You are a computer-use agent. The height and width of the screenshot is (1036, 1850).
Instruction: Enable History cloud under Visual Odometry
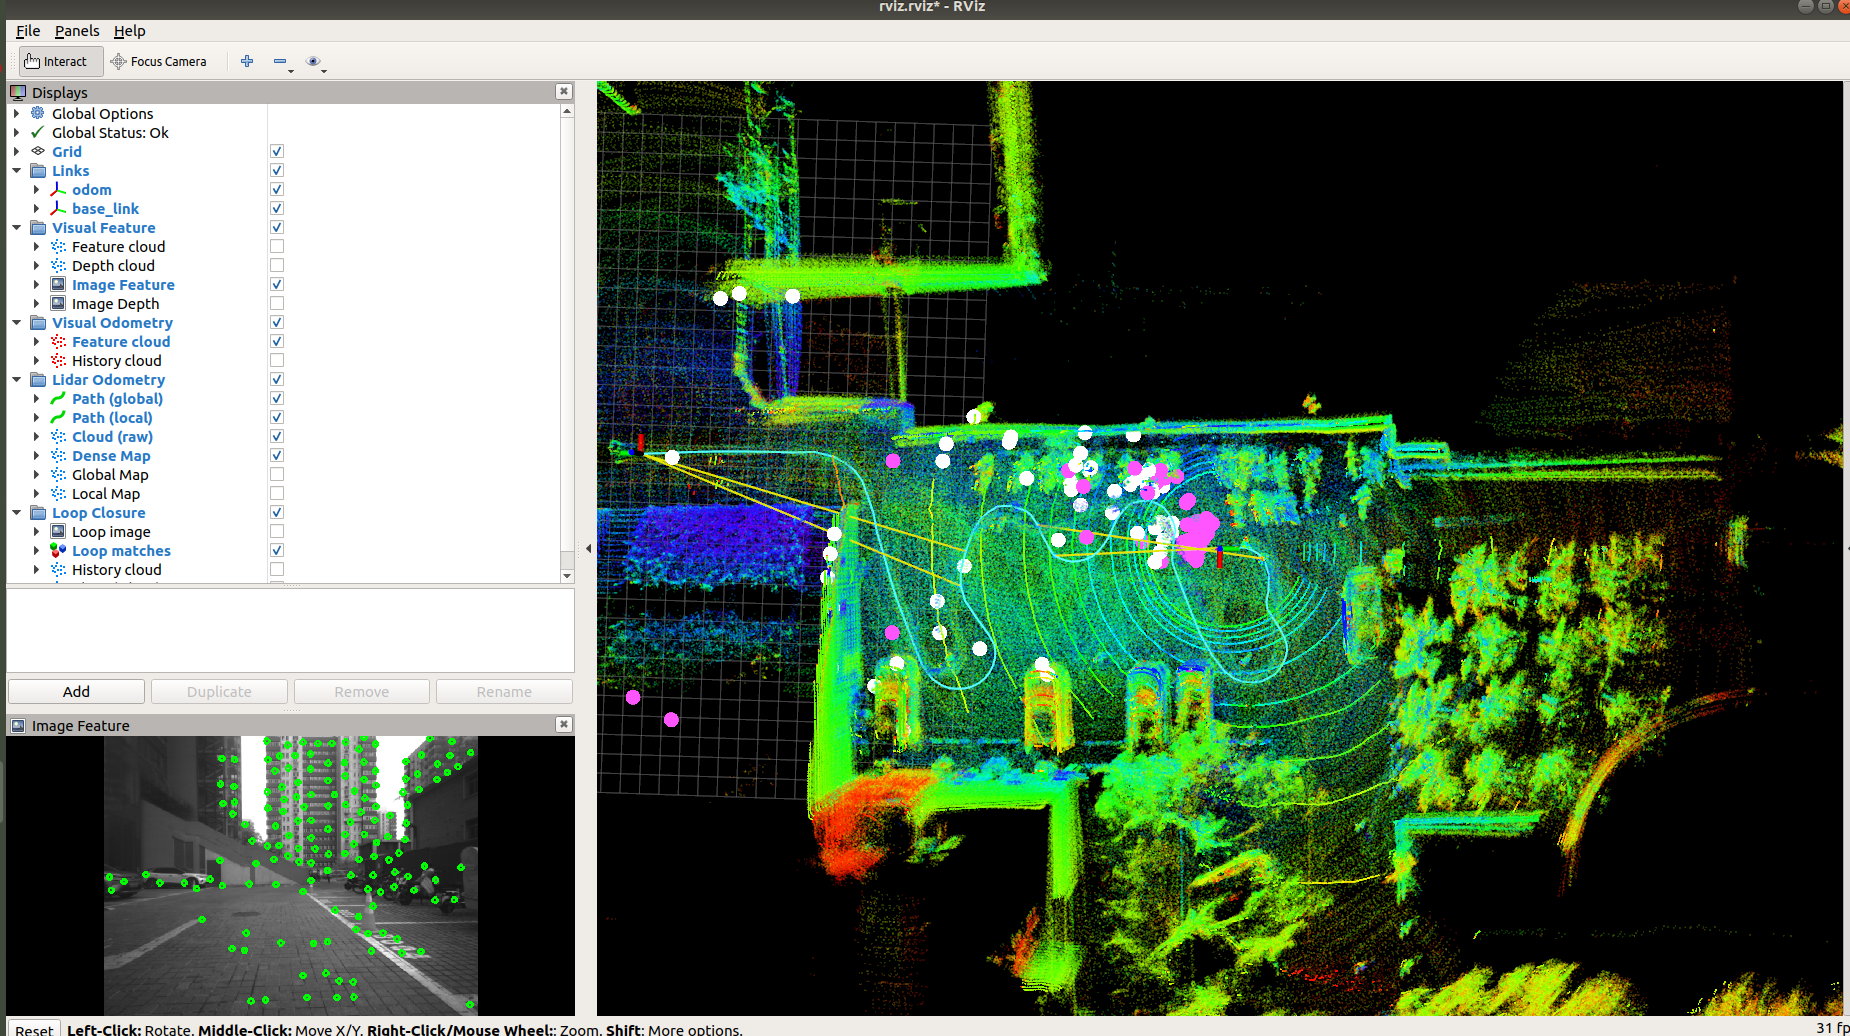tap(277, 360)
